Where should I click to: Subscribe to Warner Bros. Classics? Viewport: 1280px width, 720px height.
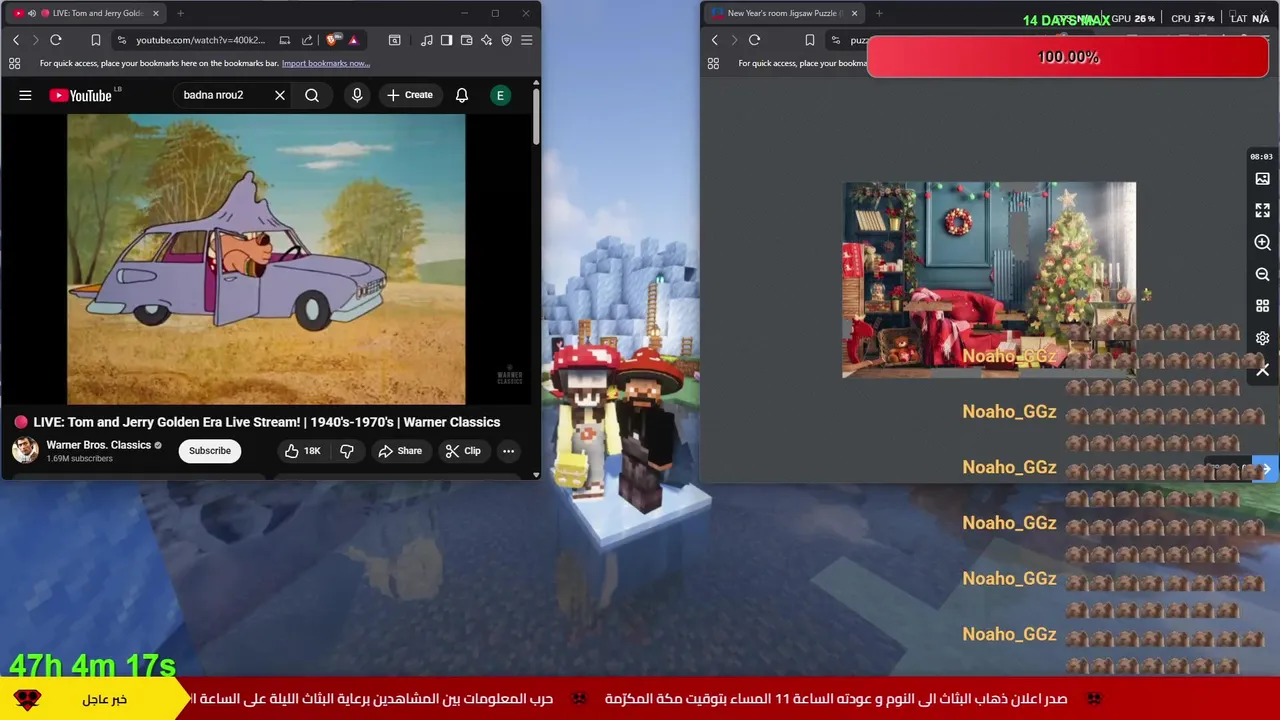click(210, 451)
